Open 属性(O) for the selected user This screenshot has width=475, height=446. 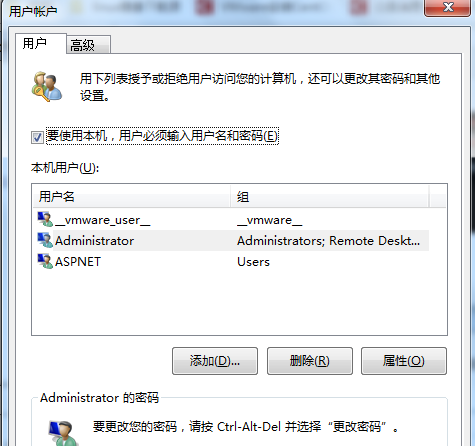404,361
